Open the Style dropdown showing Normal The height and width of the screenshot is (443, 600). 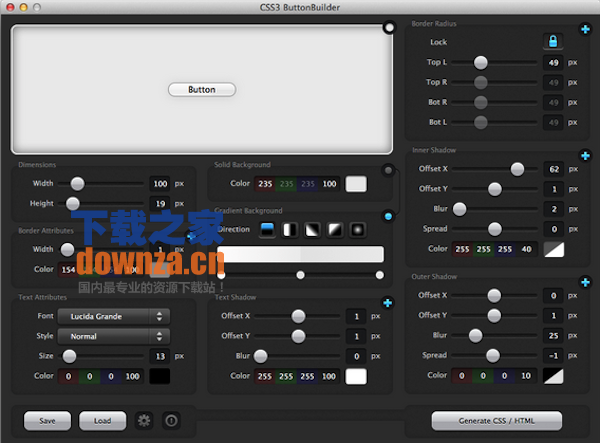point(114,336)
